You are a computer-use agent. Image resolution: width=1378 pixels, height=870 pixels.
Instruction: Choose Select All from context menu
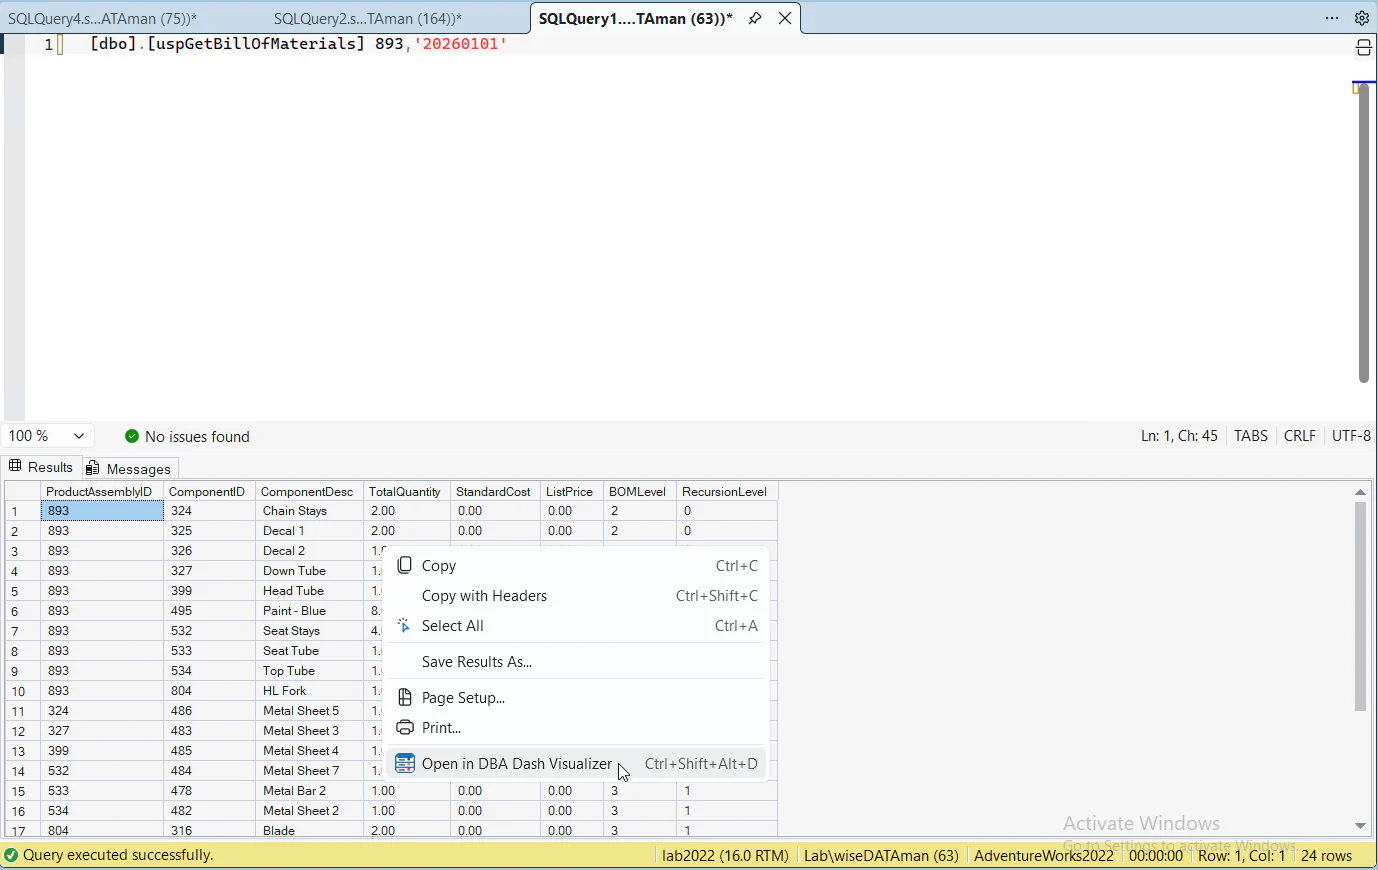pyautogui.click(x=577, y=626)
